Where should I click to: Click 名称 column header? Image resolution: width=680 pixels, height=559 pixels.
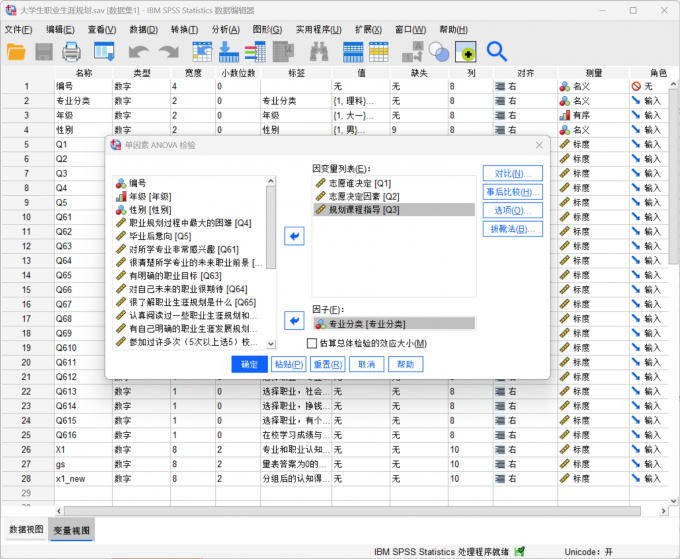click(x=83, y=73)
